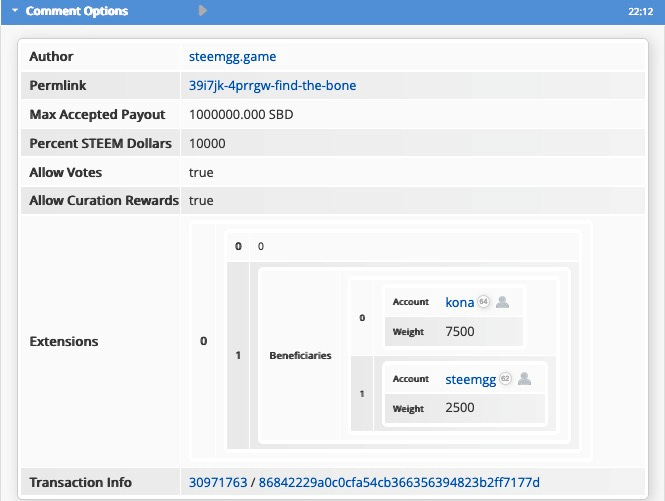This screenshot has height=501, width=665.
Task: Select the Allow Votes true value
Action: coord(201,173)
